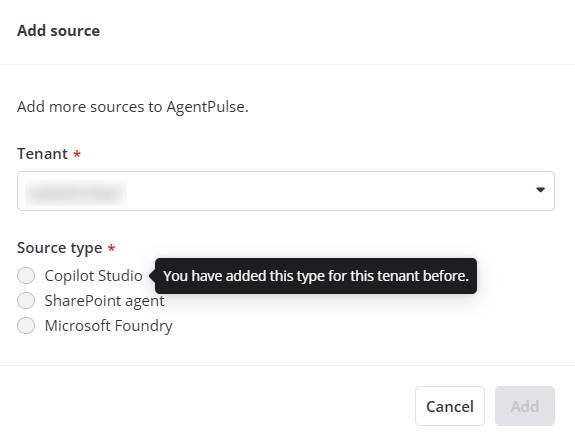Image resolution: width=575 pixels, height=439 pixels.
Task: Click the disabled Add button
Action: pyautogui.click(x=525, y=406)
